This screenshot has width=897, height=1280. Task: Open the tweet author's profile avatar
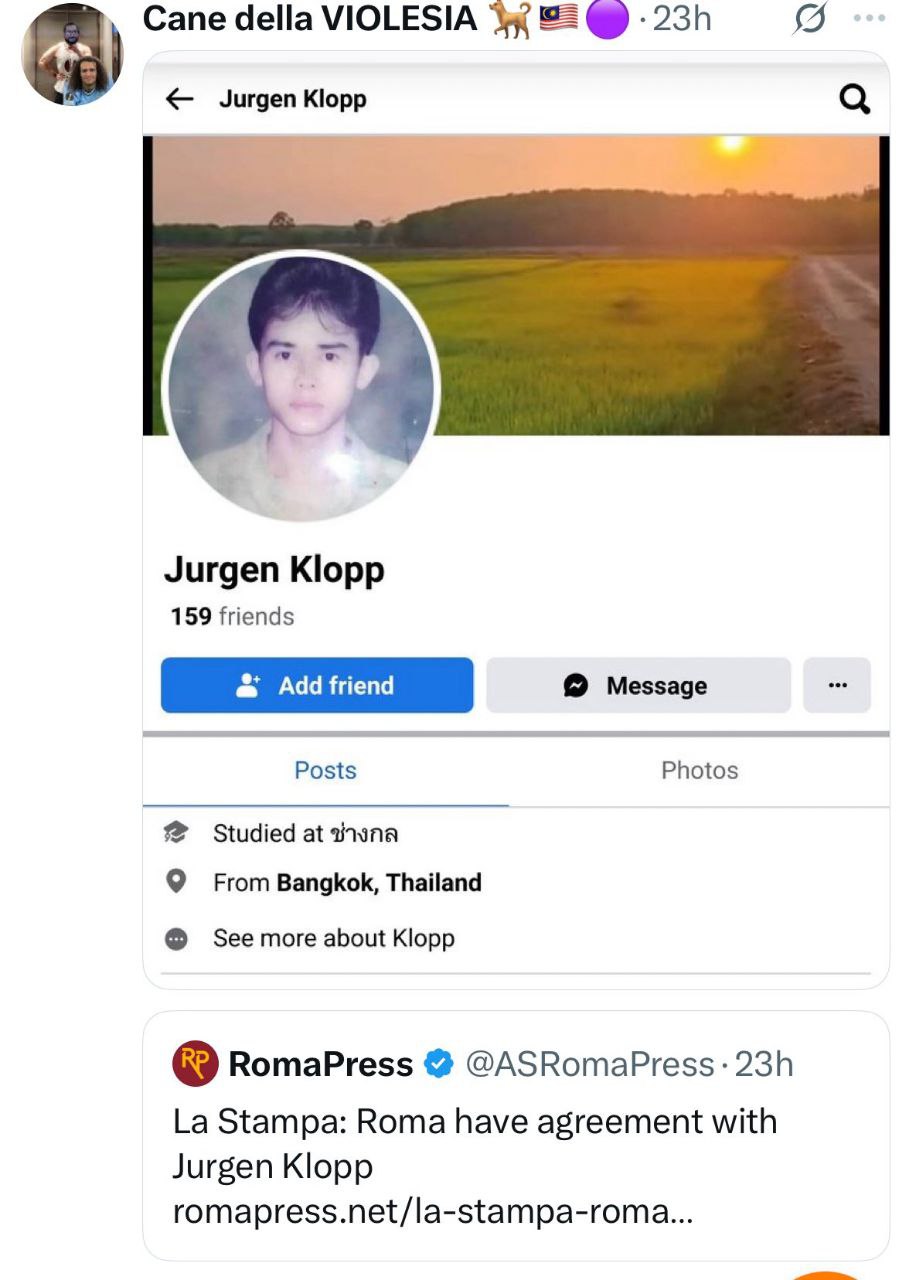coord(71,54)
